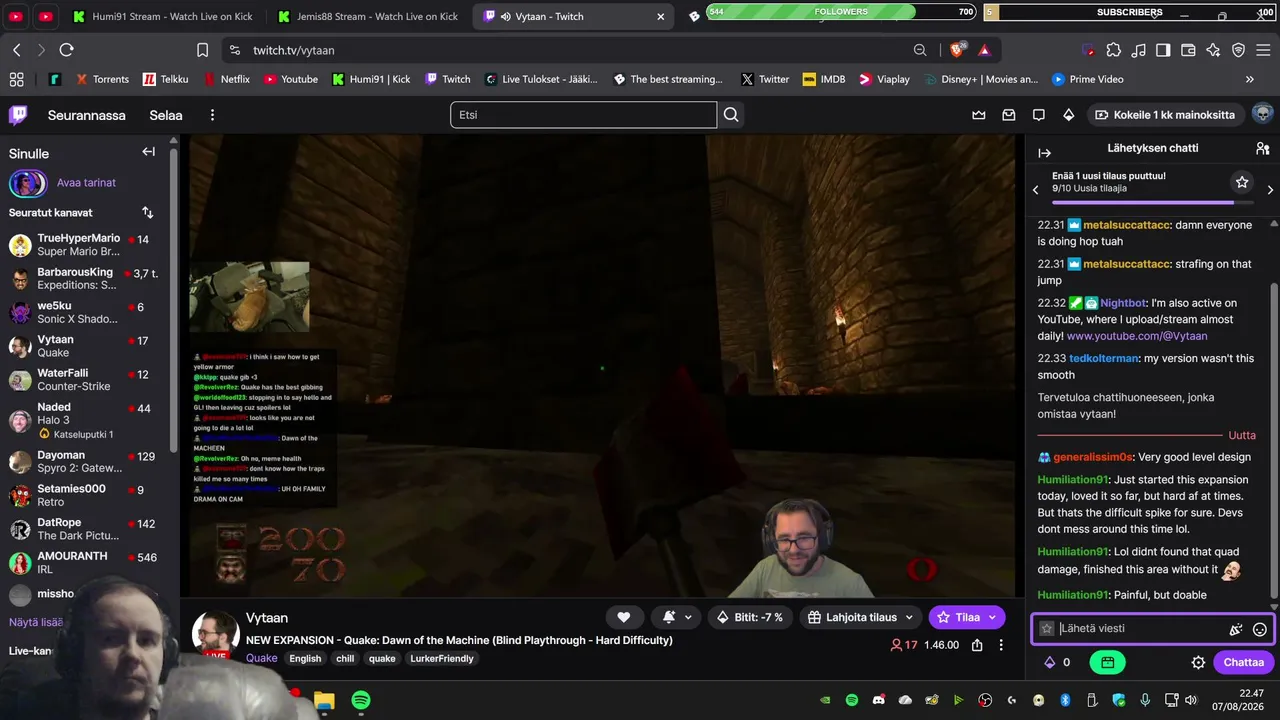1280x720 pixels.
Task: Click Kokeile 1 kk mainoksitta button
Action: click(x=1166, y=115)
